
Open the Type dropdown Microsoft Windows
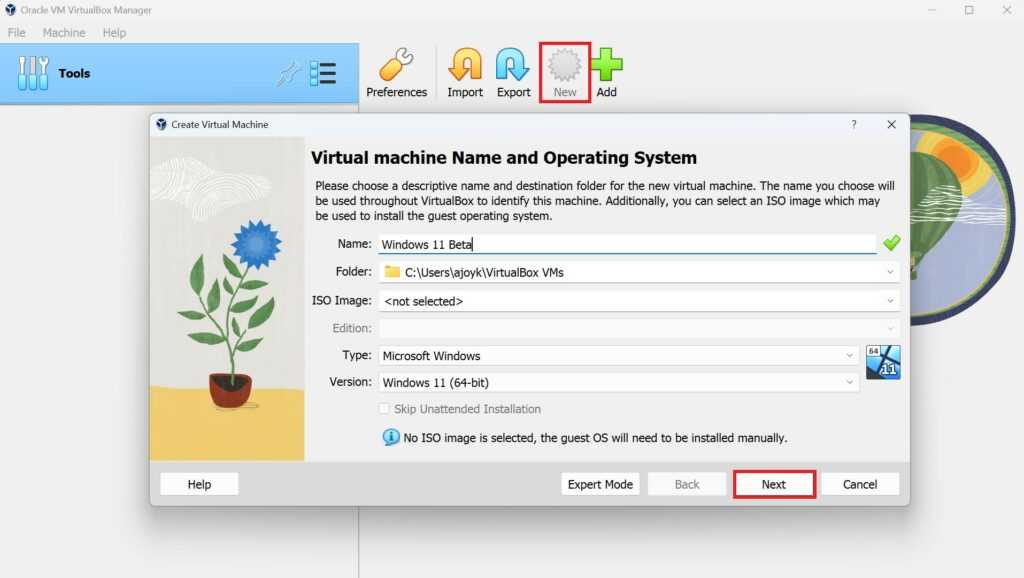(x=618, y=356)
